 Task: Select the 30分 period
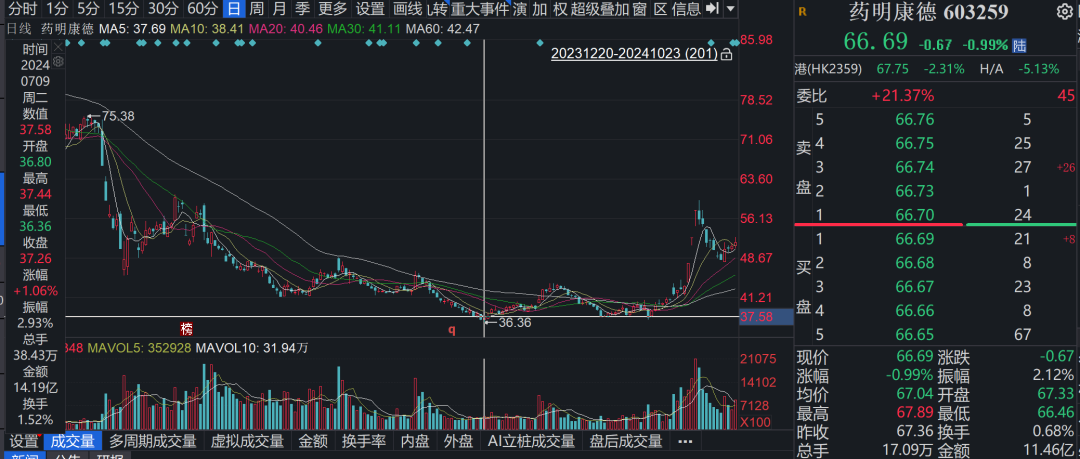pyautogui.click(x=163, y=8)
